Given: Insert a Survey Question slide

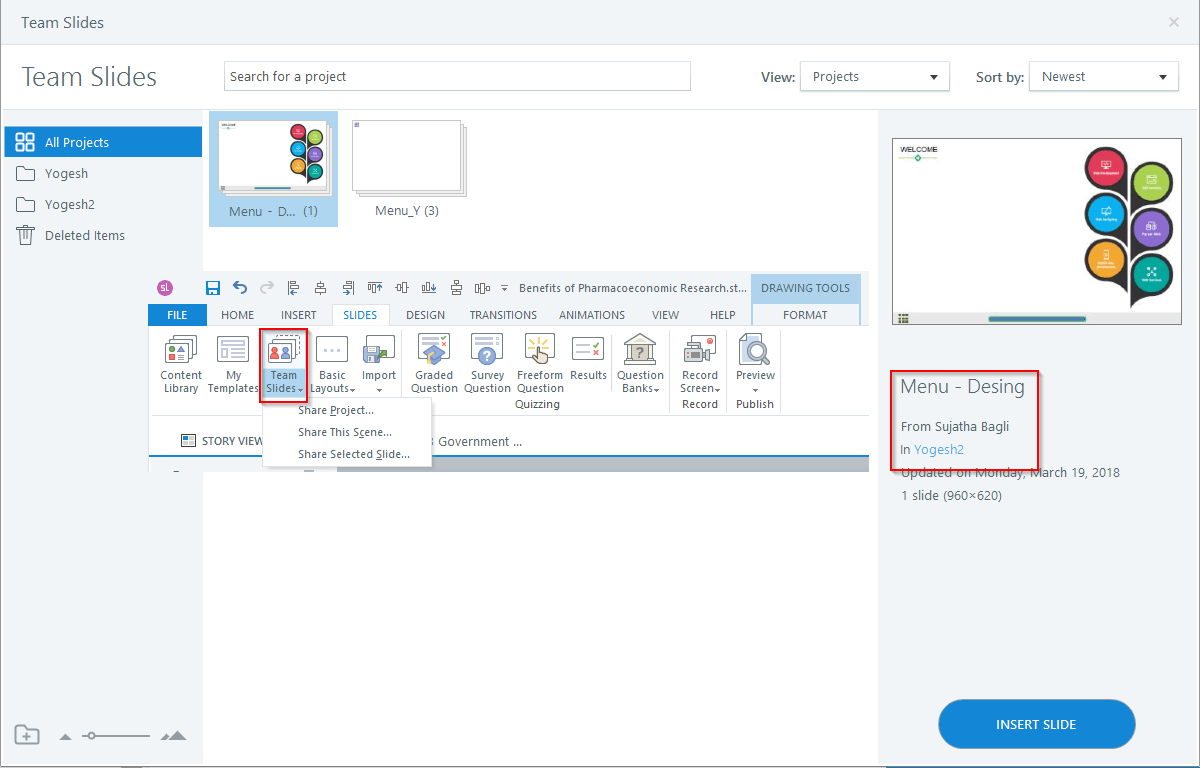Looking at the screenshot, I should pyautogui.click(x=487, y=364).
